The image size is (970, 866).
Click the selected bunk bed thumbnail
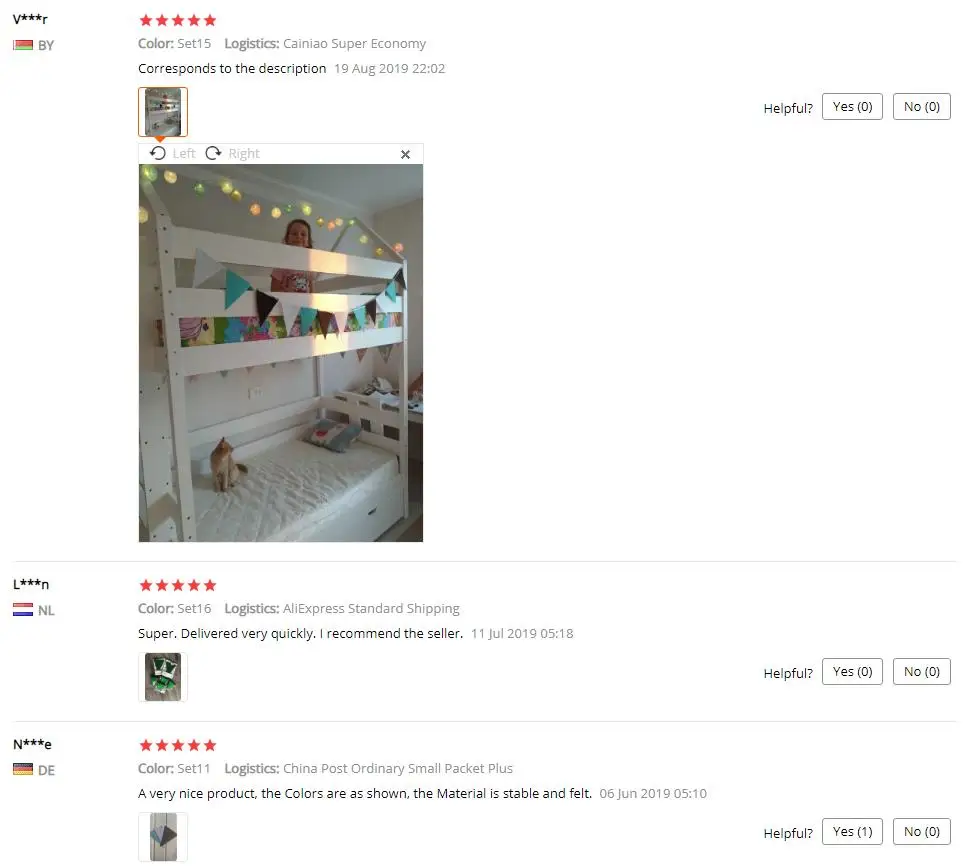[163, 112]
